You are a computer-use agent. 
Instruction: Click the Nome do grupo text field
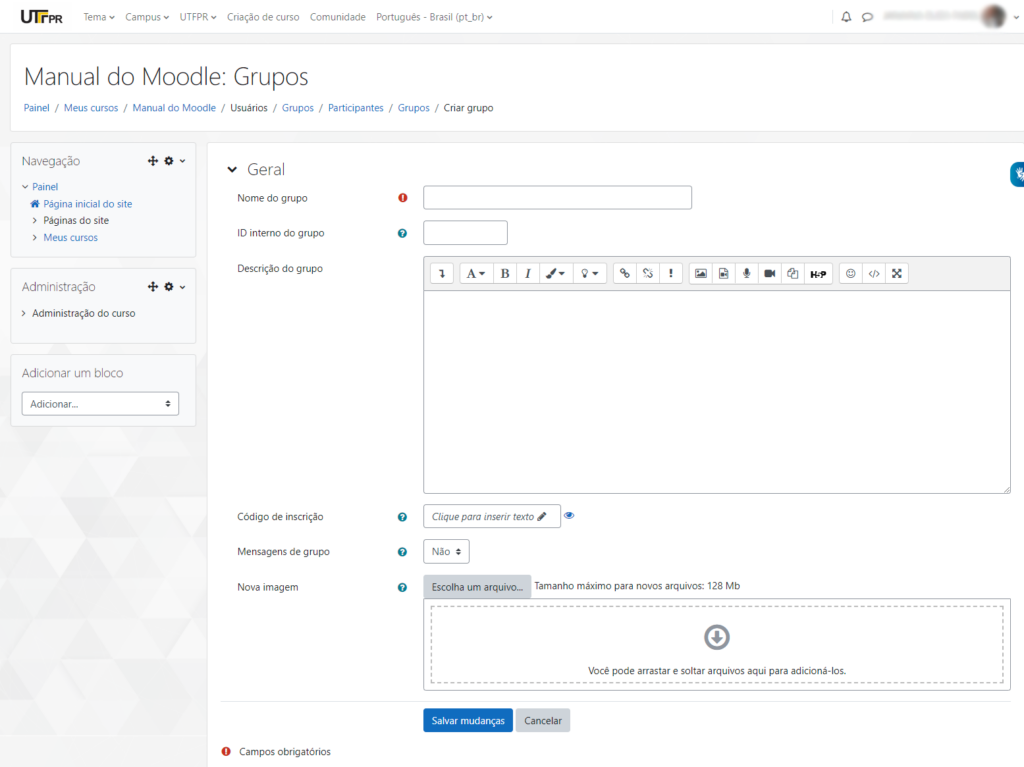pos(557,197)
